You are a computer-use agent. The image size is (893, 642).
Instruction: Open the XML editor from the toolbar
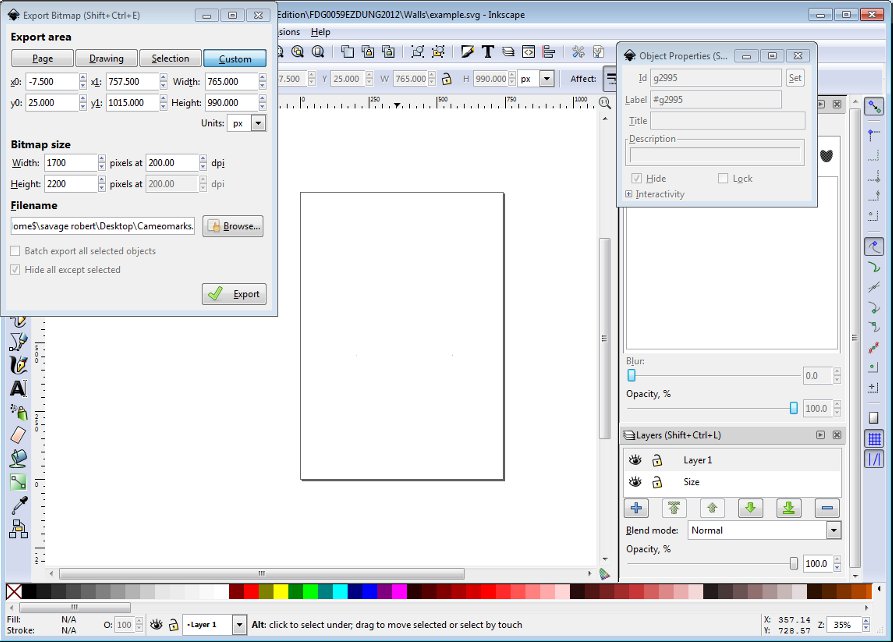[528, 52]
